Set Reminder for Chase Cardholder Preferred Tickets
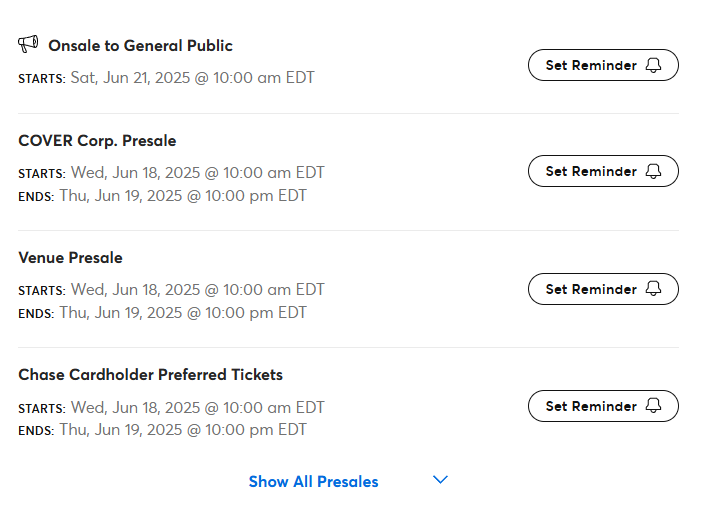Screen dimensions: 707x506 tap(603, 406)
